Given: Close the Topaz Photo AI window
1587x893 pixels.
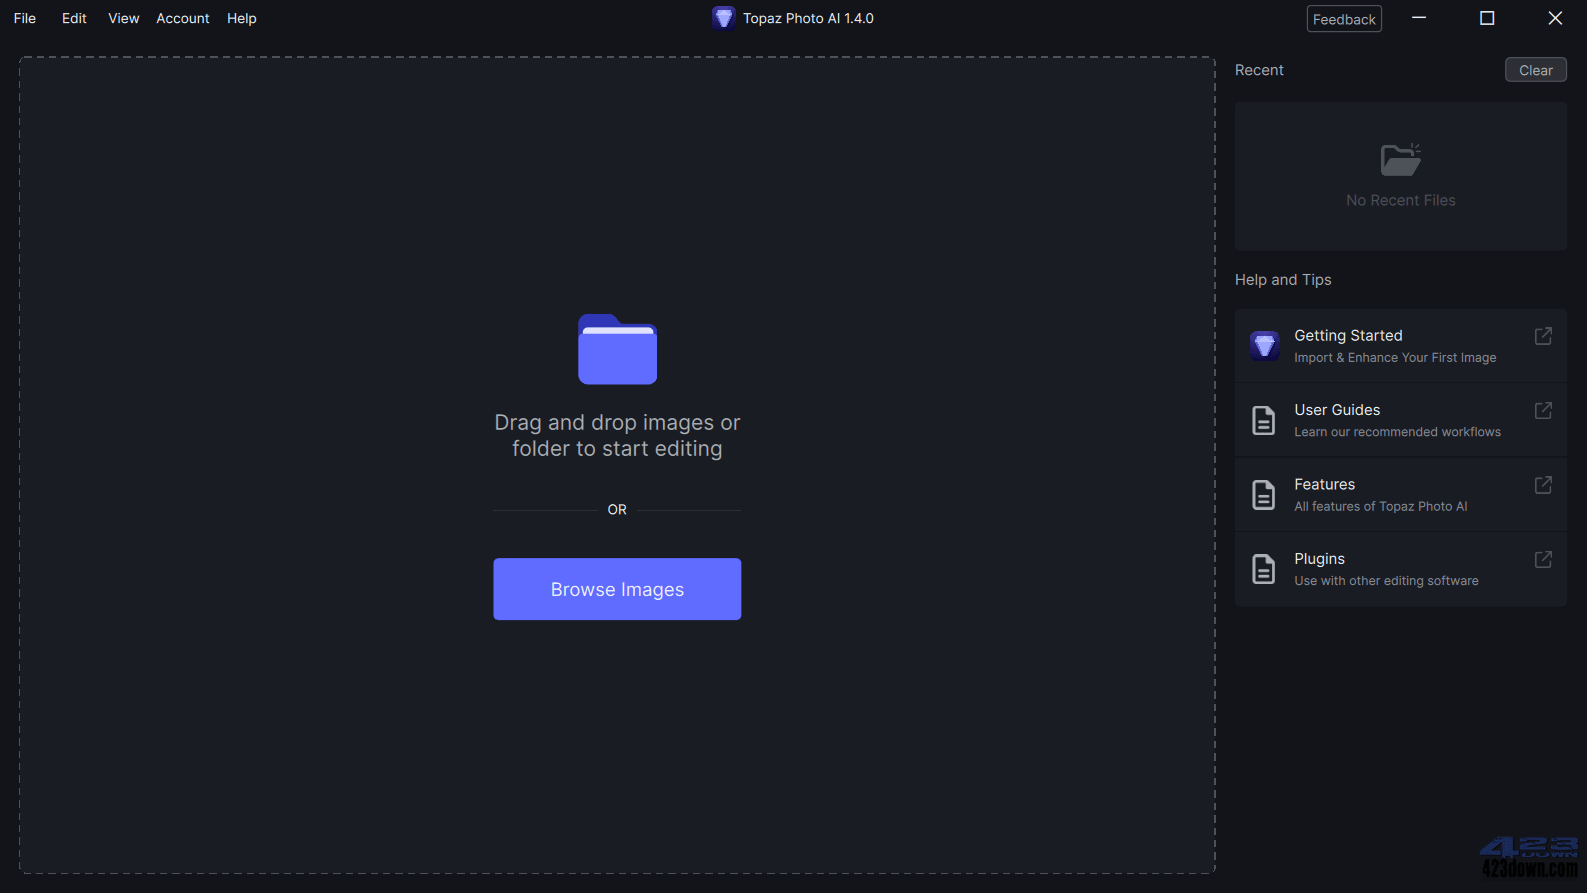Looking at the screenshot, I should 1555,18.
